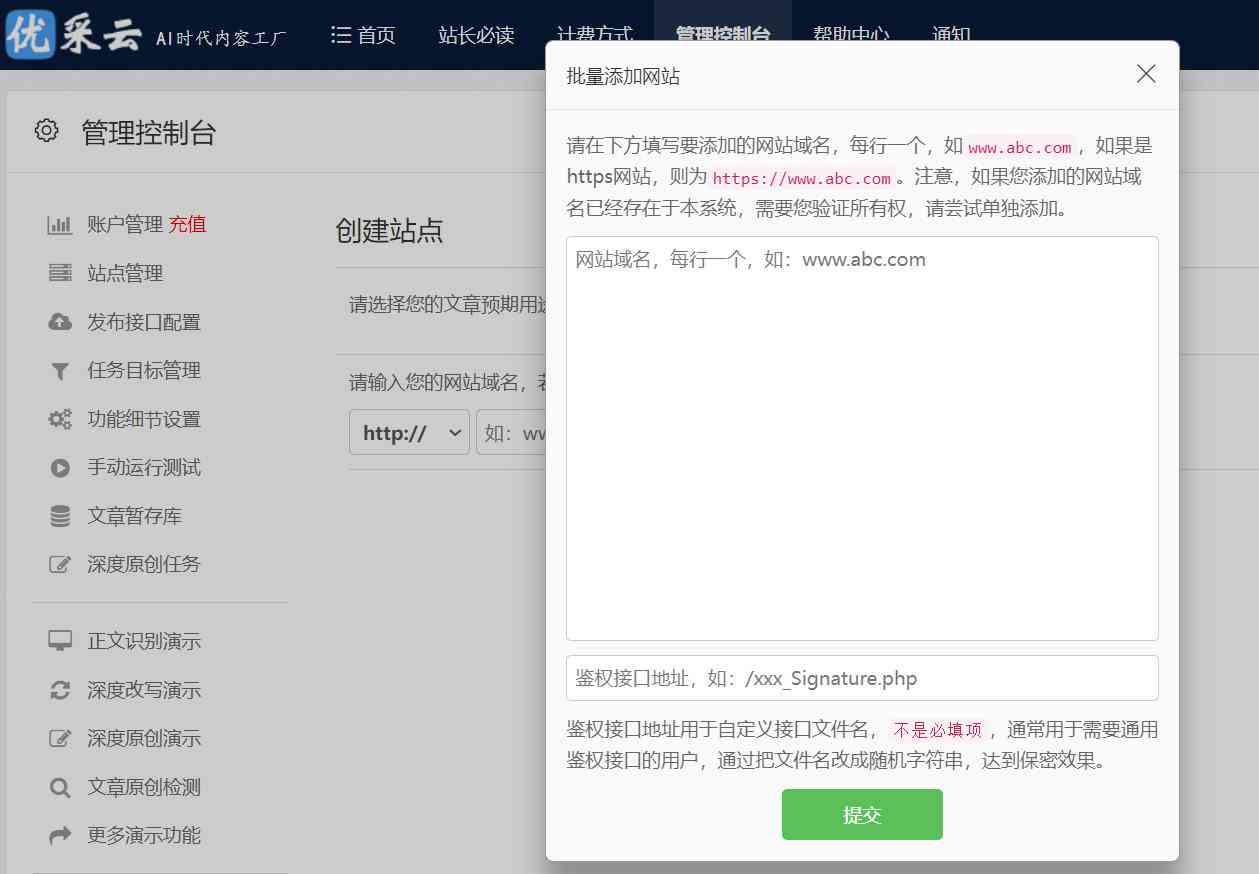
Task: Click the 不是必填项 highlighted note
Action: click(938, 730)
